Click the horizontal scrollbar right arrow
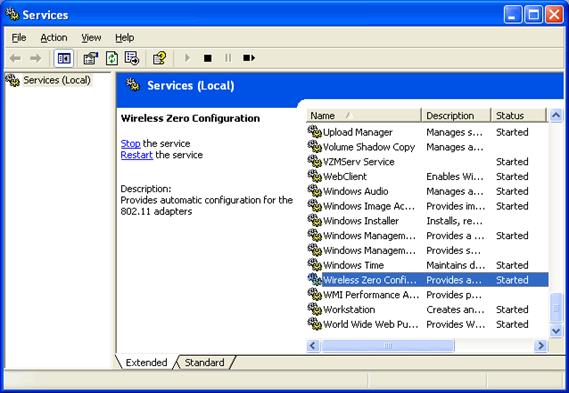Screen dimensions: 569x393 [x=541, y=346]
